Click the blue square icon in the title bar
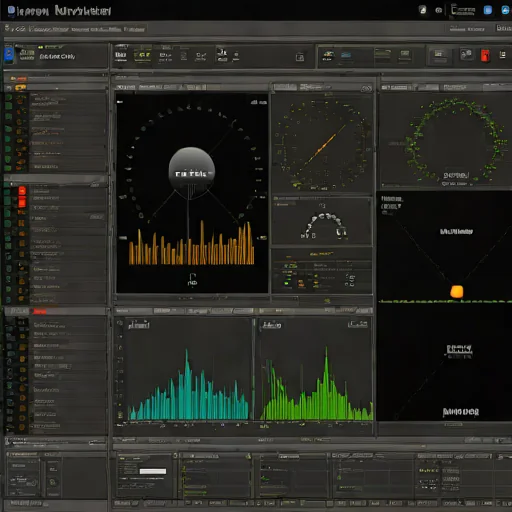 coord(488,10)
